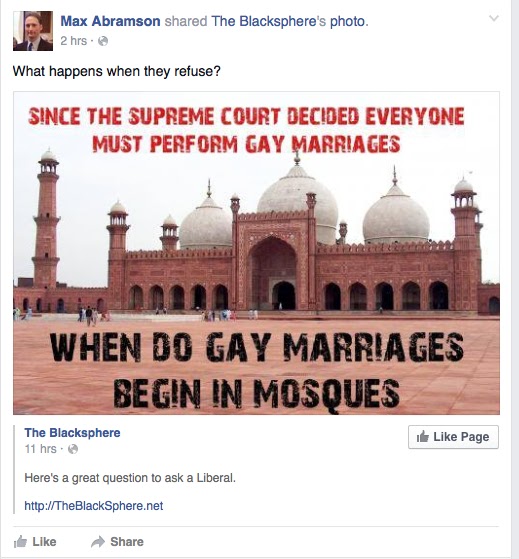Image resolution: width=519 pixels, height=559 pixels.
Task: Click the Like thumbs-up icon at bottom
Action: [x=20, y=542]
